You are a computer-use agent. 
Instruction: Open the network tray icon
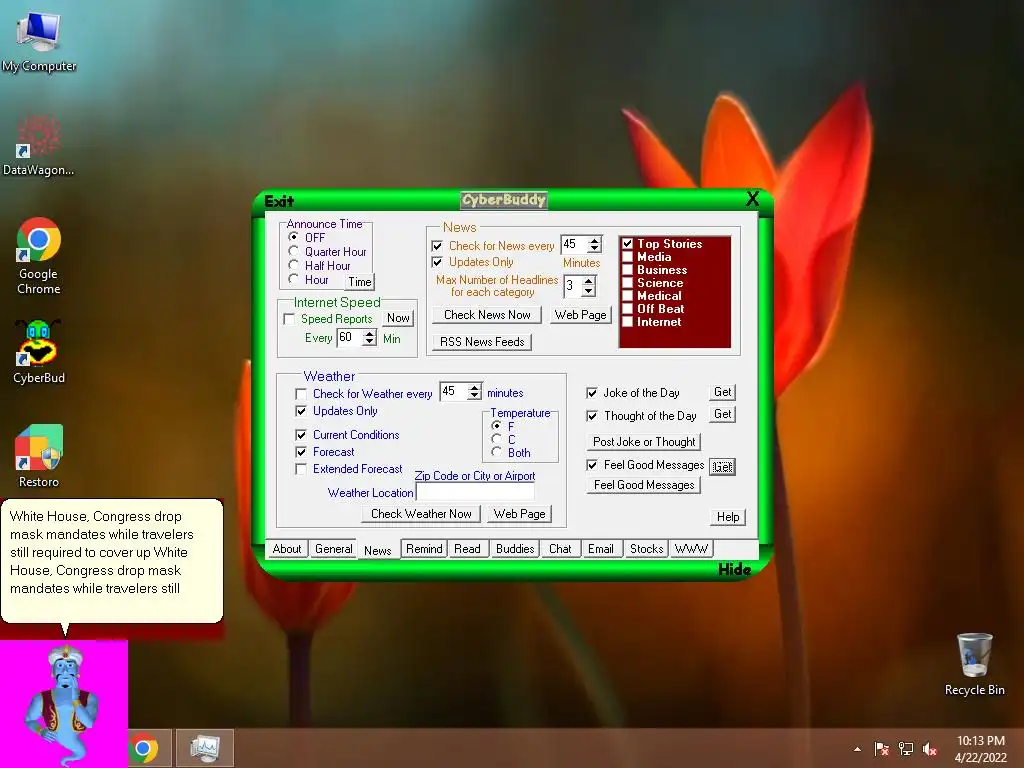(905, 749)
